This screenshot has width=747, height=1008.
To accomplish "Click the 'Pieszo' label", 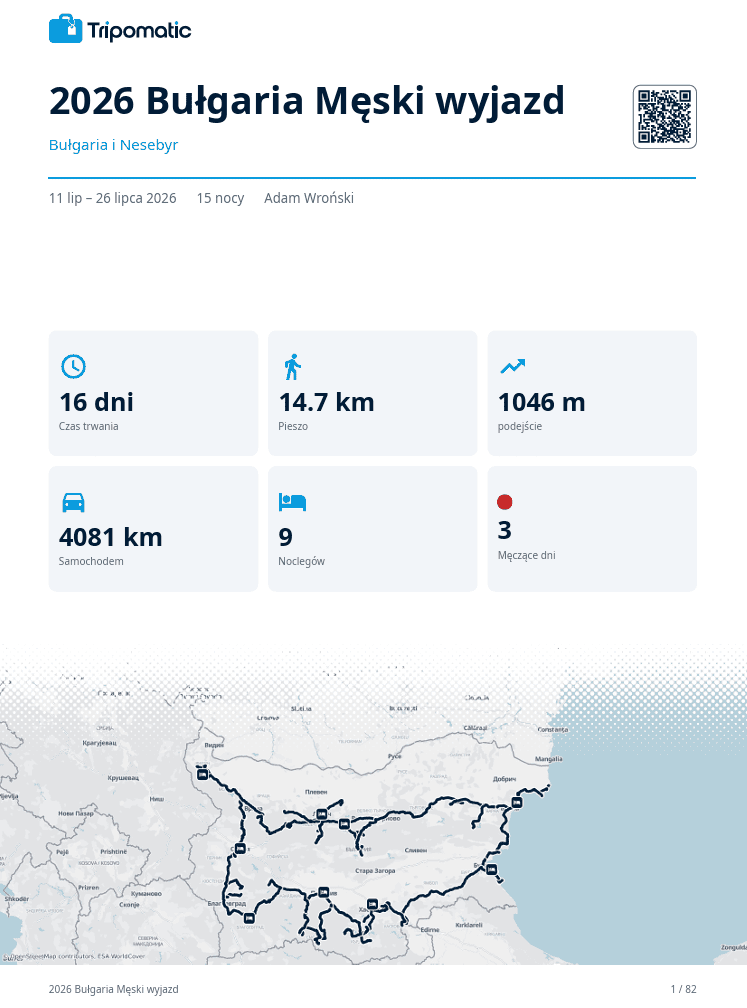I will click(293, 426).
